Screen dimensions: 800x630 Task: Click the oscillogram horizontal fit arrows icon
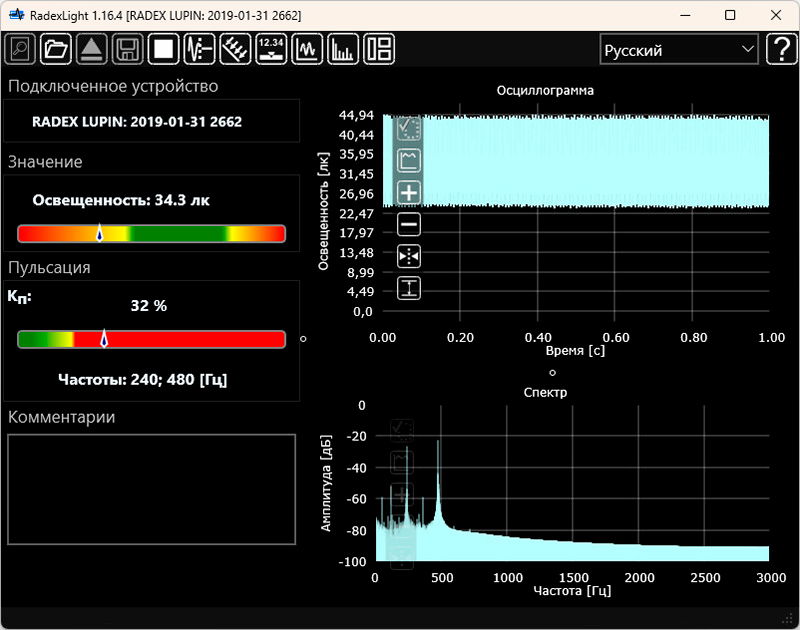click(x=409, y=256)
